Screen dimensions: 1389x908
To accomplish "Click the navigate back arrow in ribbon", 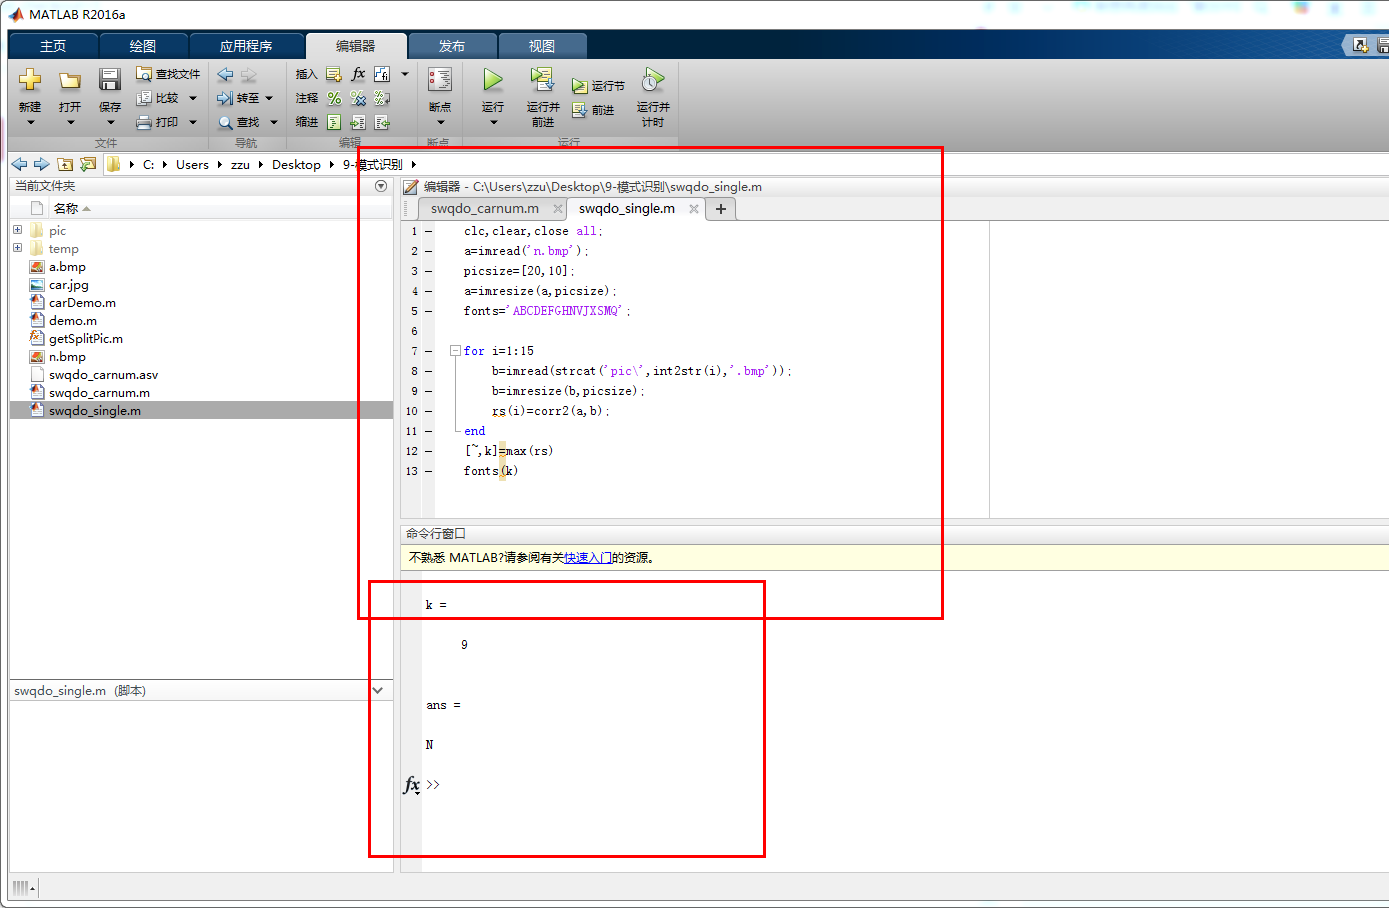I will pos(226,74).
